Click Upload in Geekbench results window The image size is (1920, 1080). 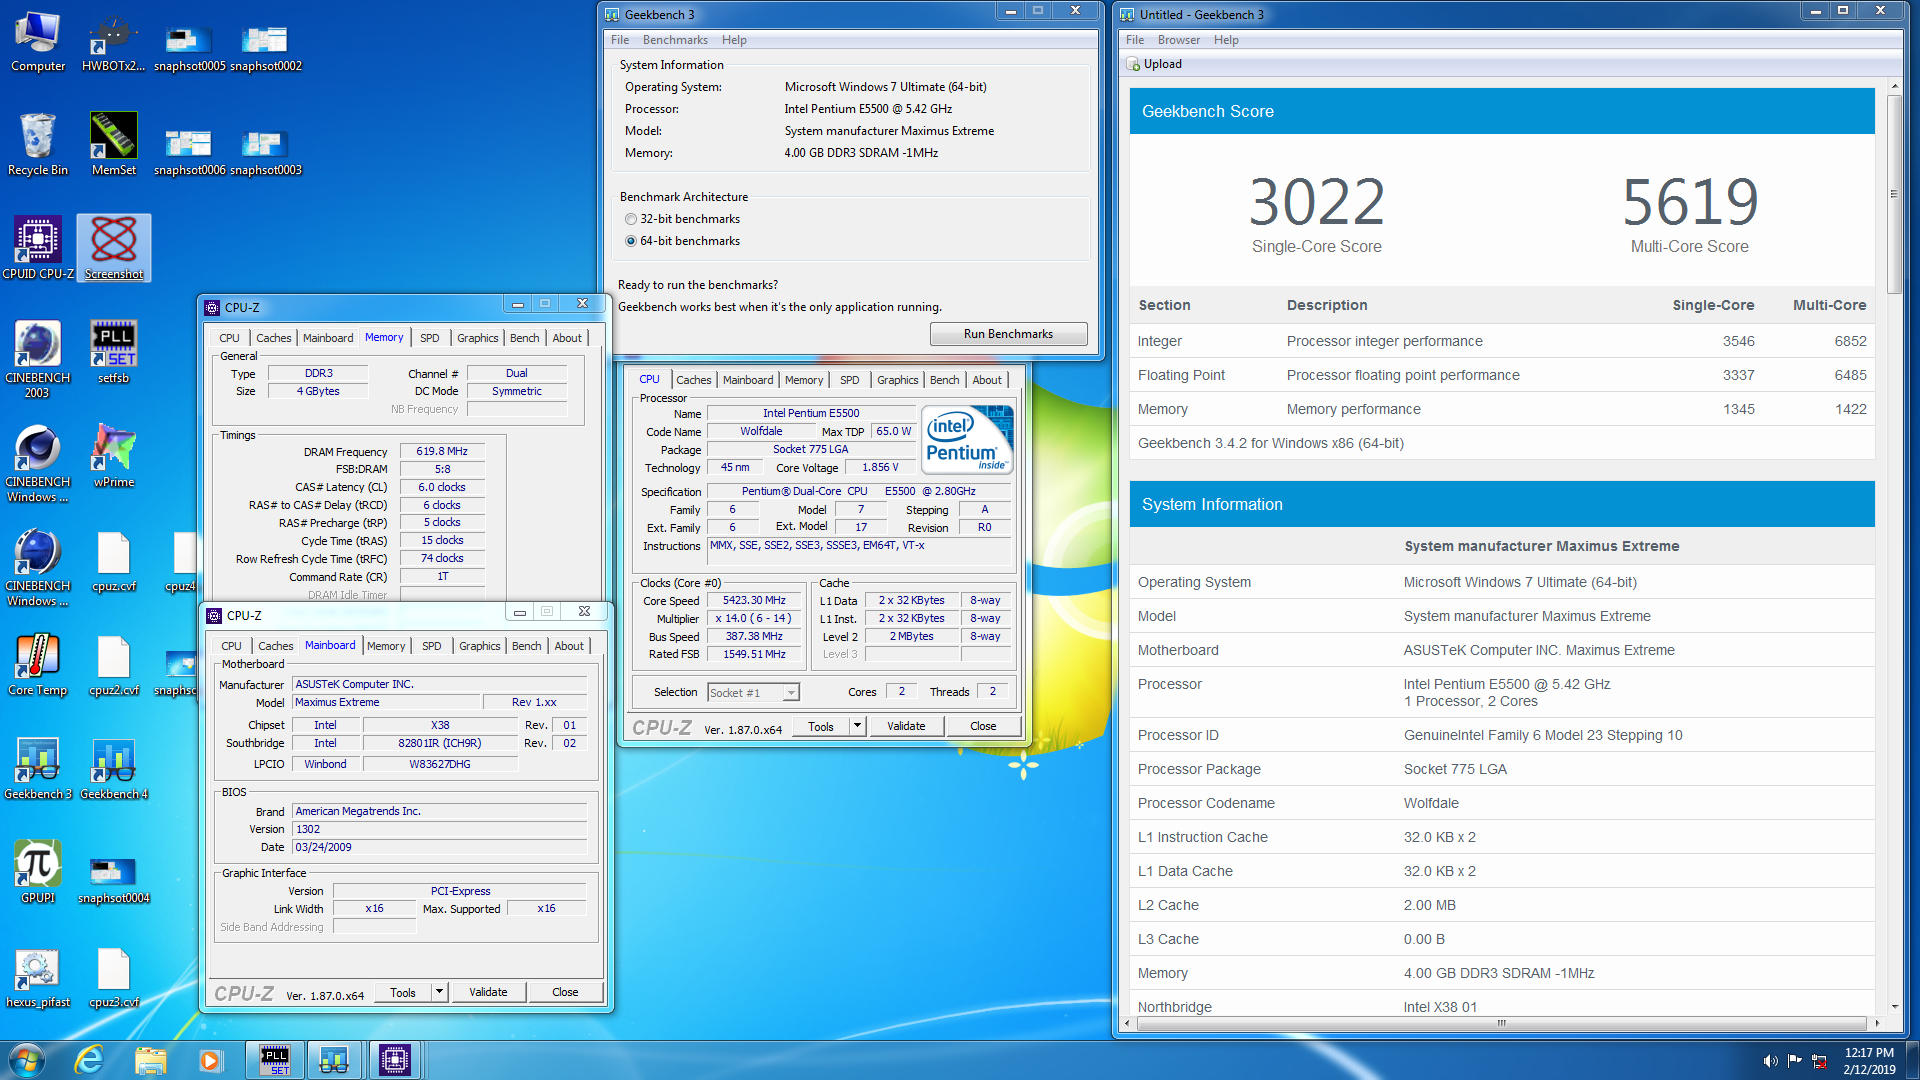click(1155, 64)
